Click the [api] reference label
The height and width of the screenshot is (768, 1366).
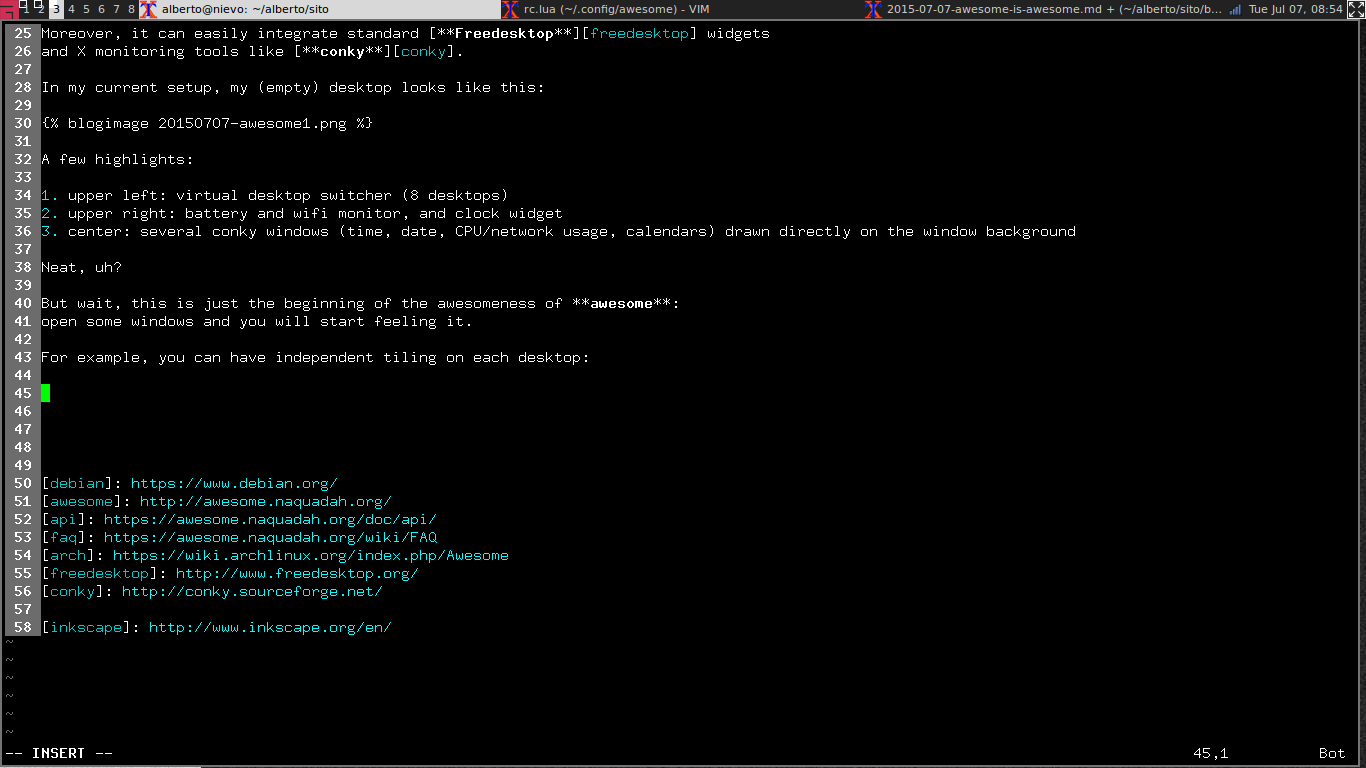pyautogui.click(x=63, y=519)
